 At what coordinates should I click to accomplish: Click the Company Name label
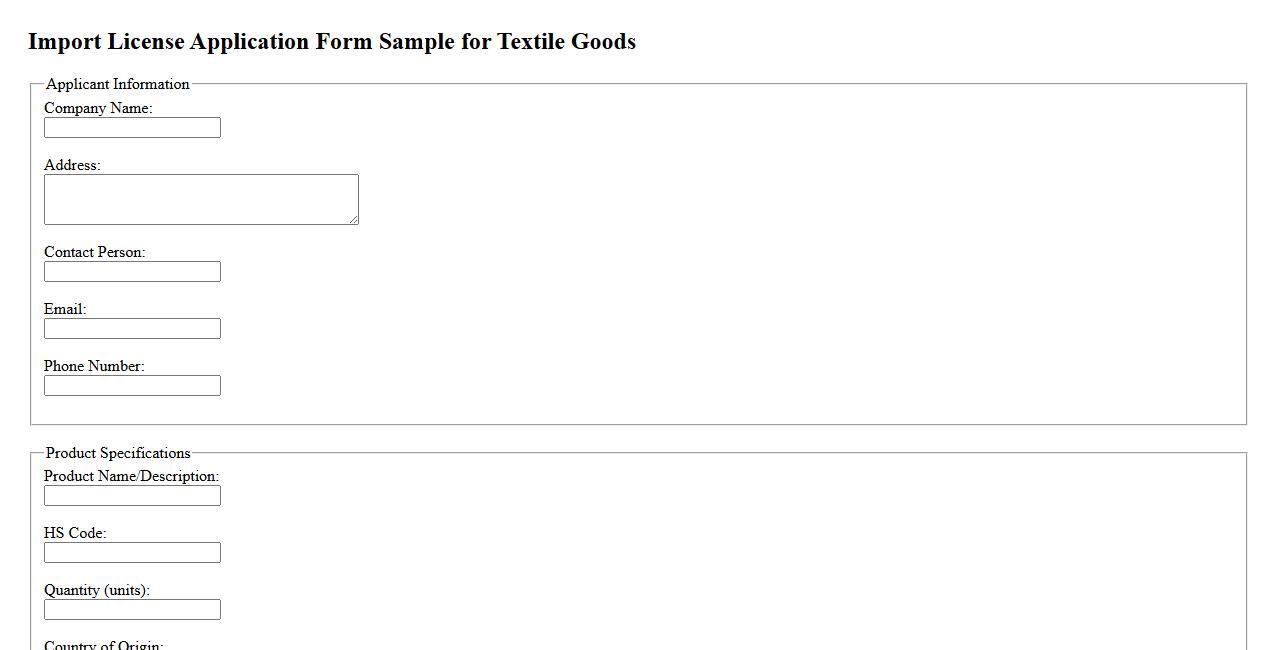point(97,108)
